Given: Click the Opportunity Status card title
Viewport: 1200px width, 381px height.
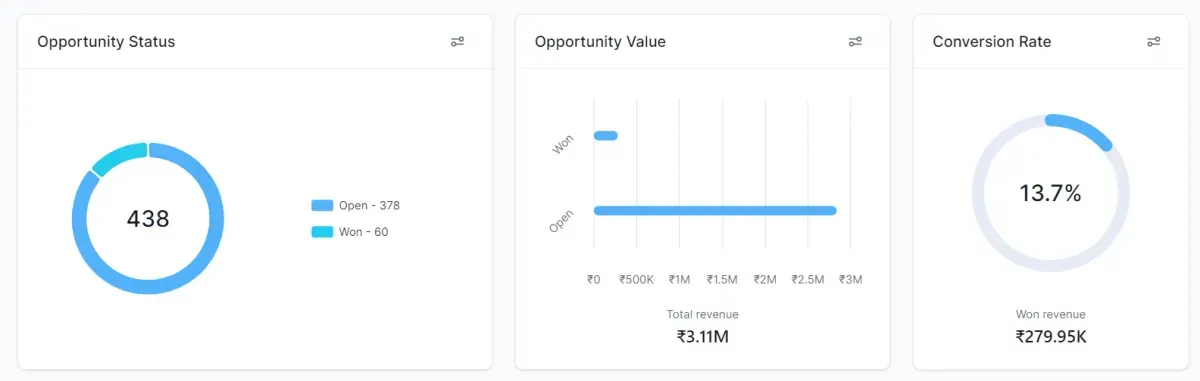Looking at the screenshot, I should 106,42.
